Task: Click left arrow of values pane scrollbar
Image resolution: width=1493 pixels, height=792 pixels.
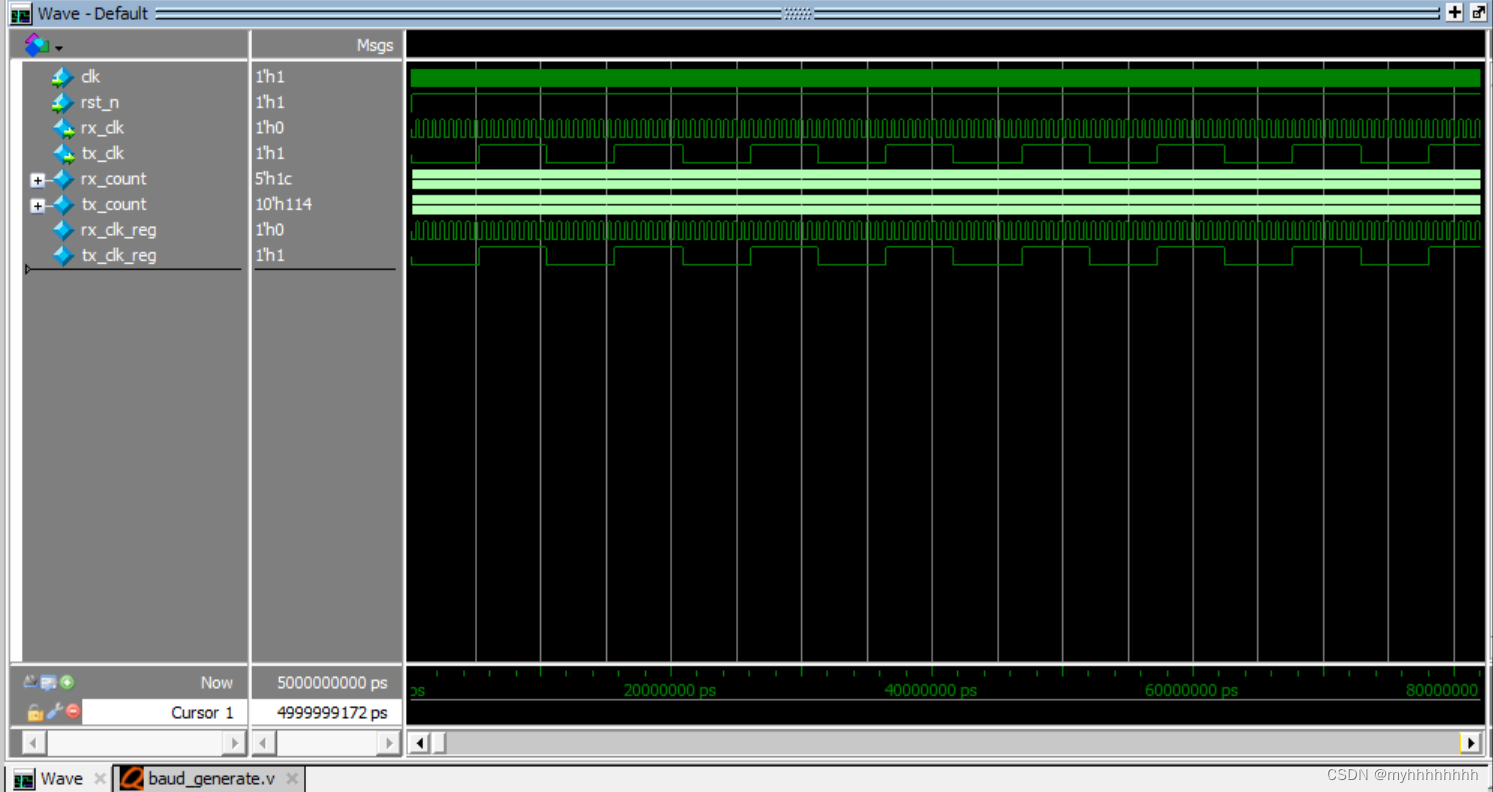Action: [x=264, y=743]
